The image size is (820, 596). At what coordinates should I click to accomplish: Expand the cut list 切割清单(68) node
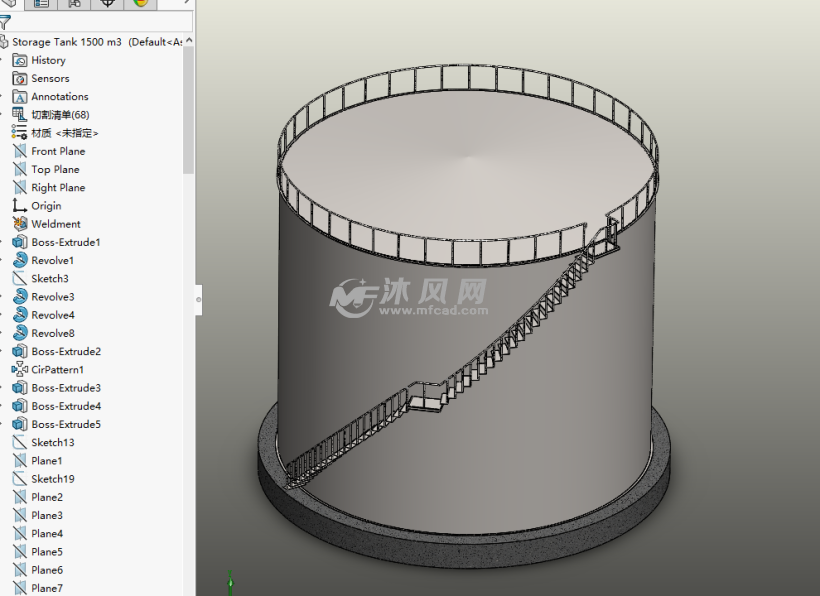click(3, 115)
